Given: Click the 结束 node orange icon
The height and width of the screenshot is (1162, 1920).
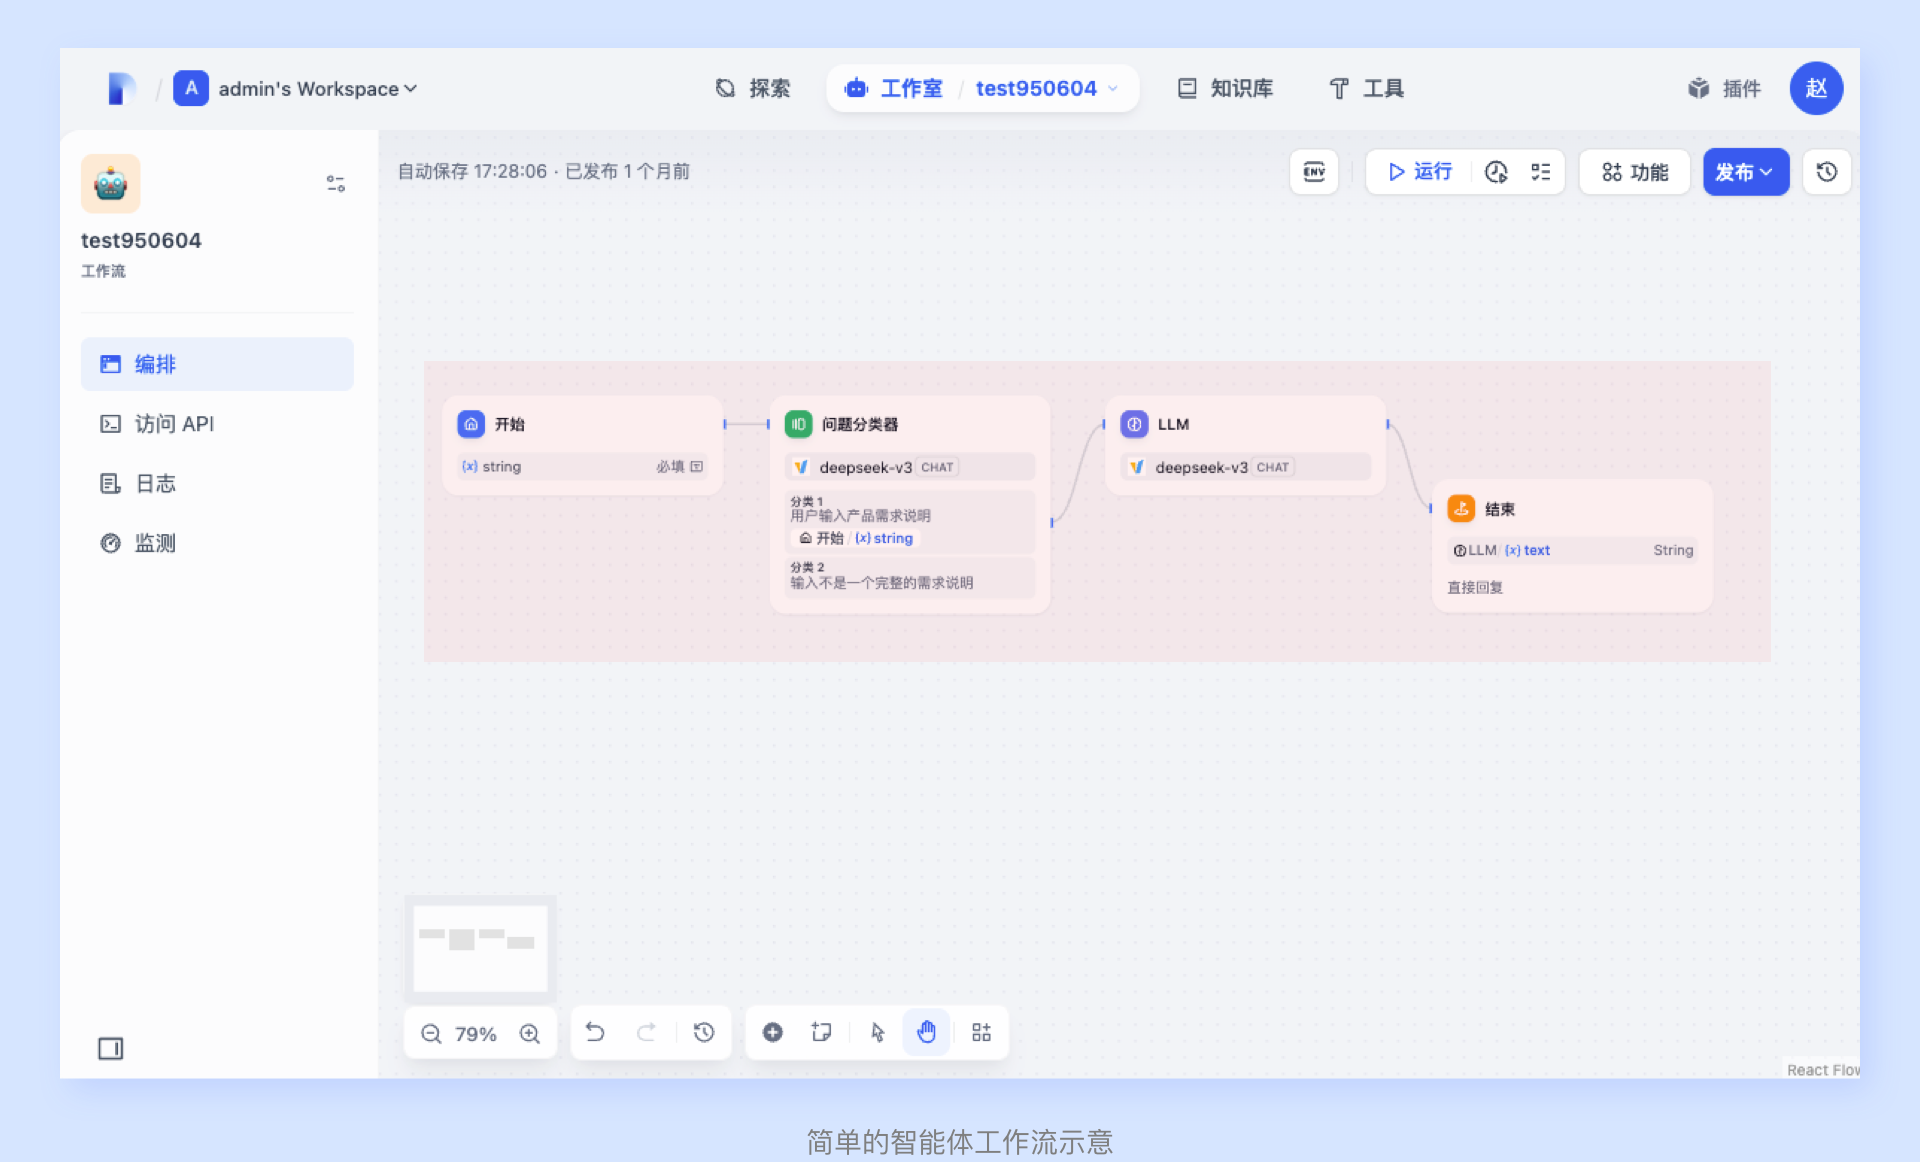Looking at the screenshot, I should [x=1461, y=509].
